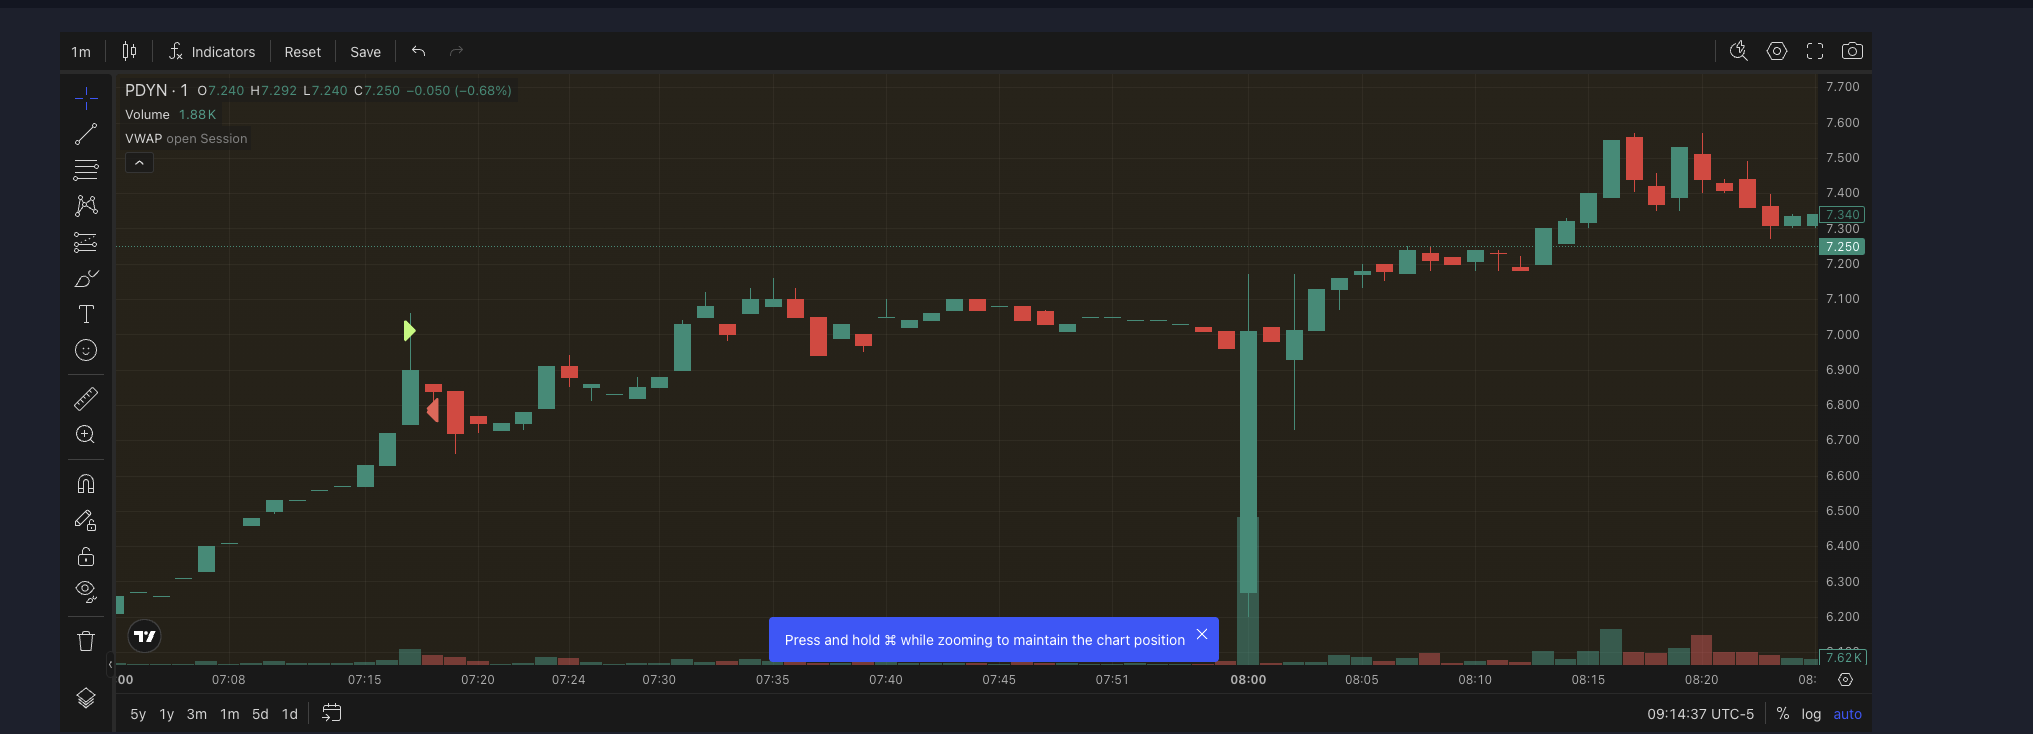Open the Object Tree layers icon
The image size is (2033, 734).
click(x=86, y=698)
